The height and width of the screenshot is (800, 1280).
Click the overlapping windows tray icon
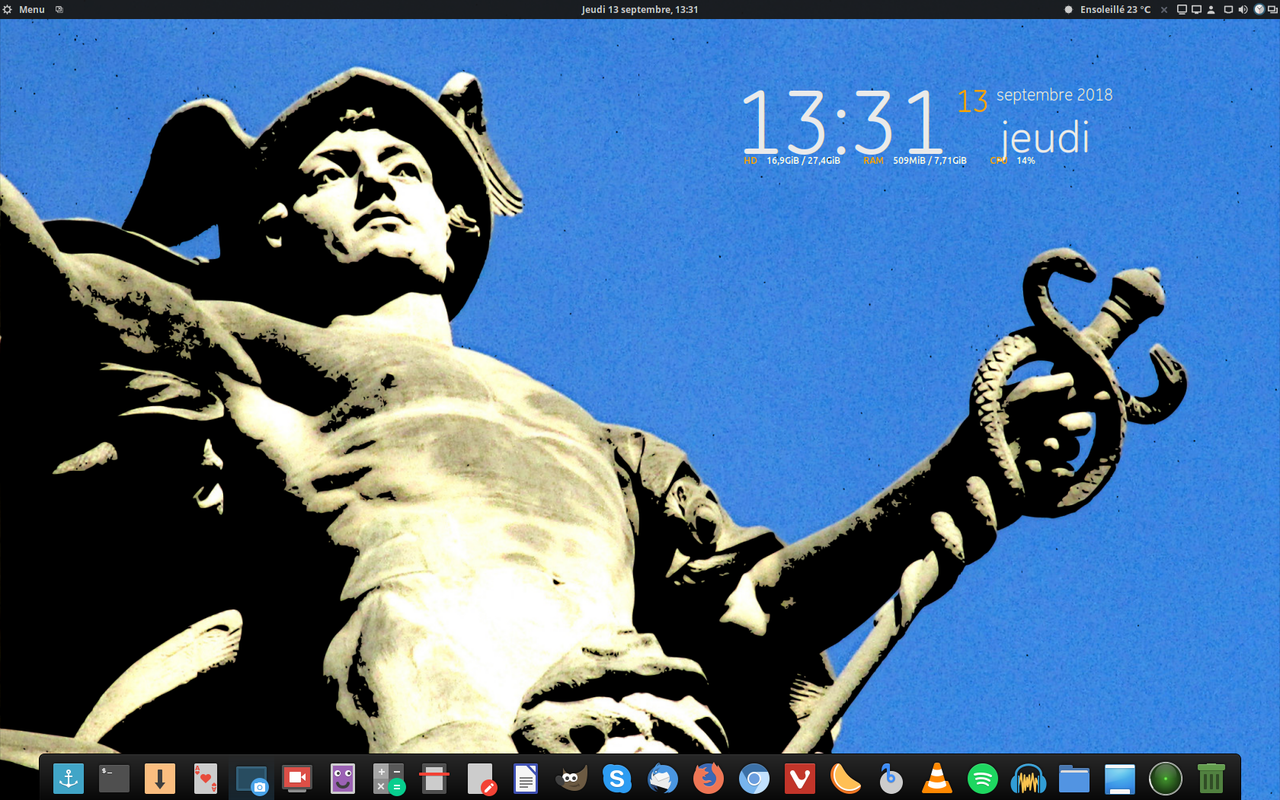click(x=1273, y=9)
